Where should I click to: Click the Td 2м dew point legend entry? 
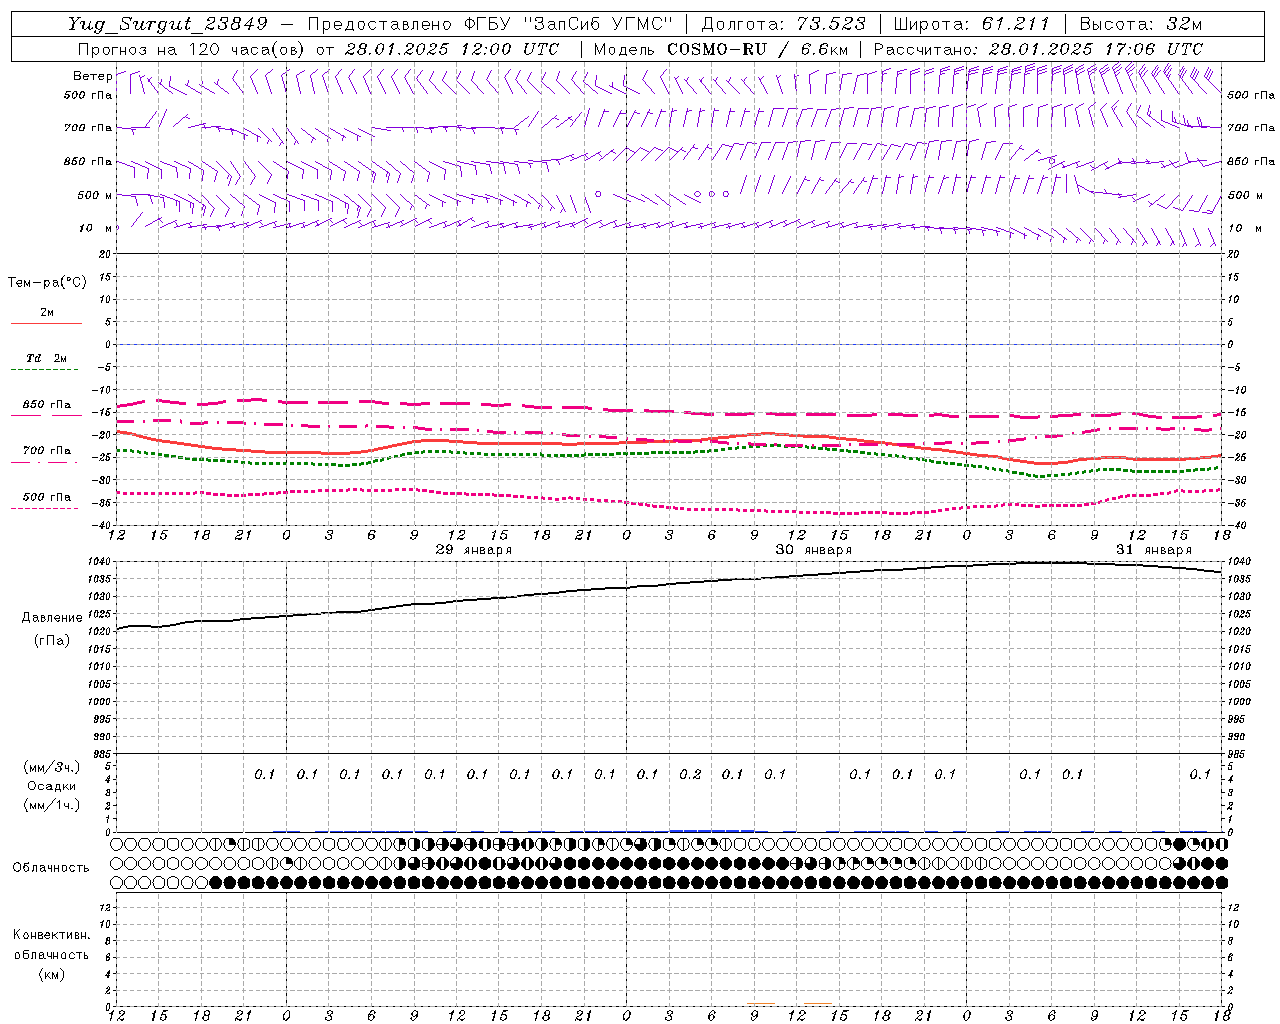tap(46, 358)
